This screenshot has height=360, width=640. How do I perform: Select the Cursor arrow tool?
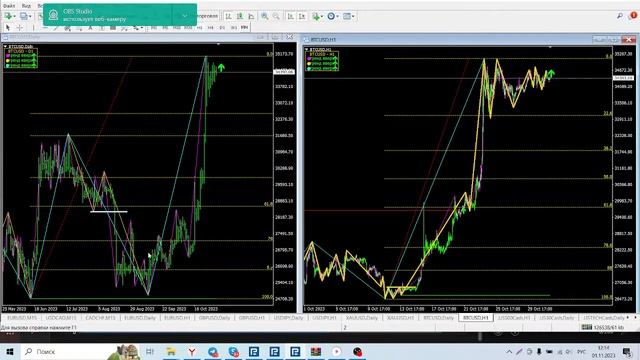point(7,28)
